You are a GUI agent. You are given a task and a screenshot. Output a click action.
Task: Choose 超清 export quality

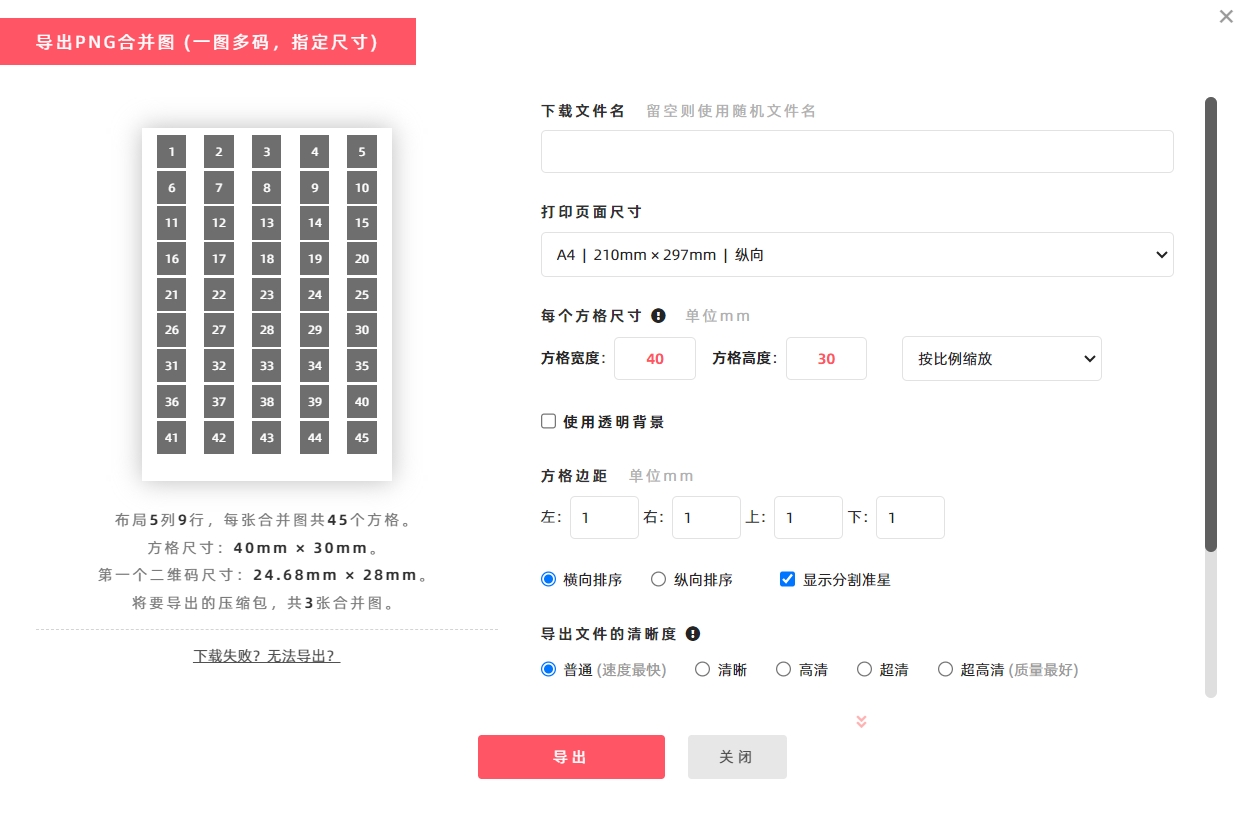tap(864, 670)
